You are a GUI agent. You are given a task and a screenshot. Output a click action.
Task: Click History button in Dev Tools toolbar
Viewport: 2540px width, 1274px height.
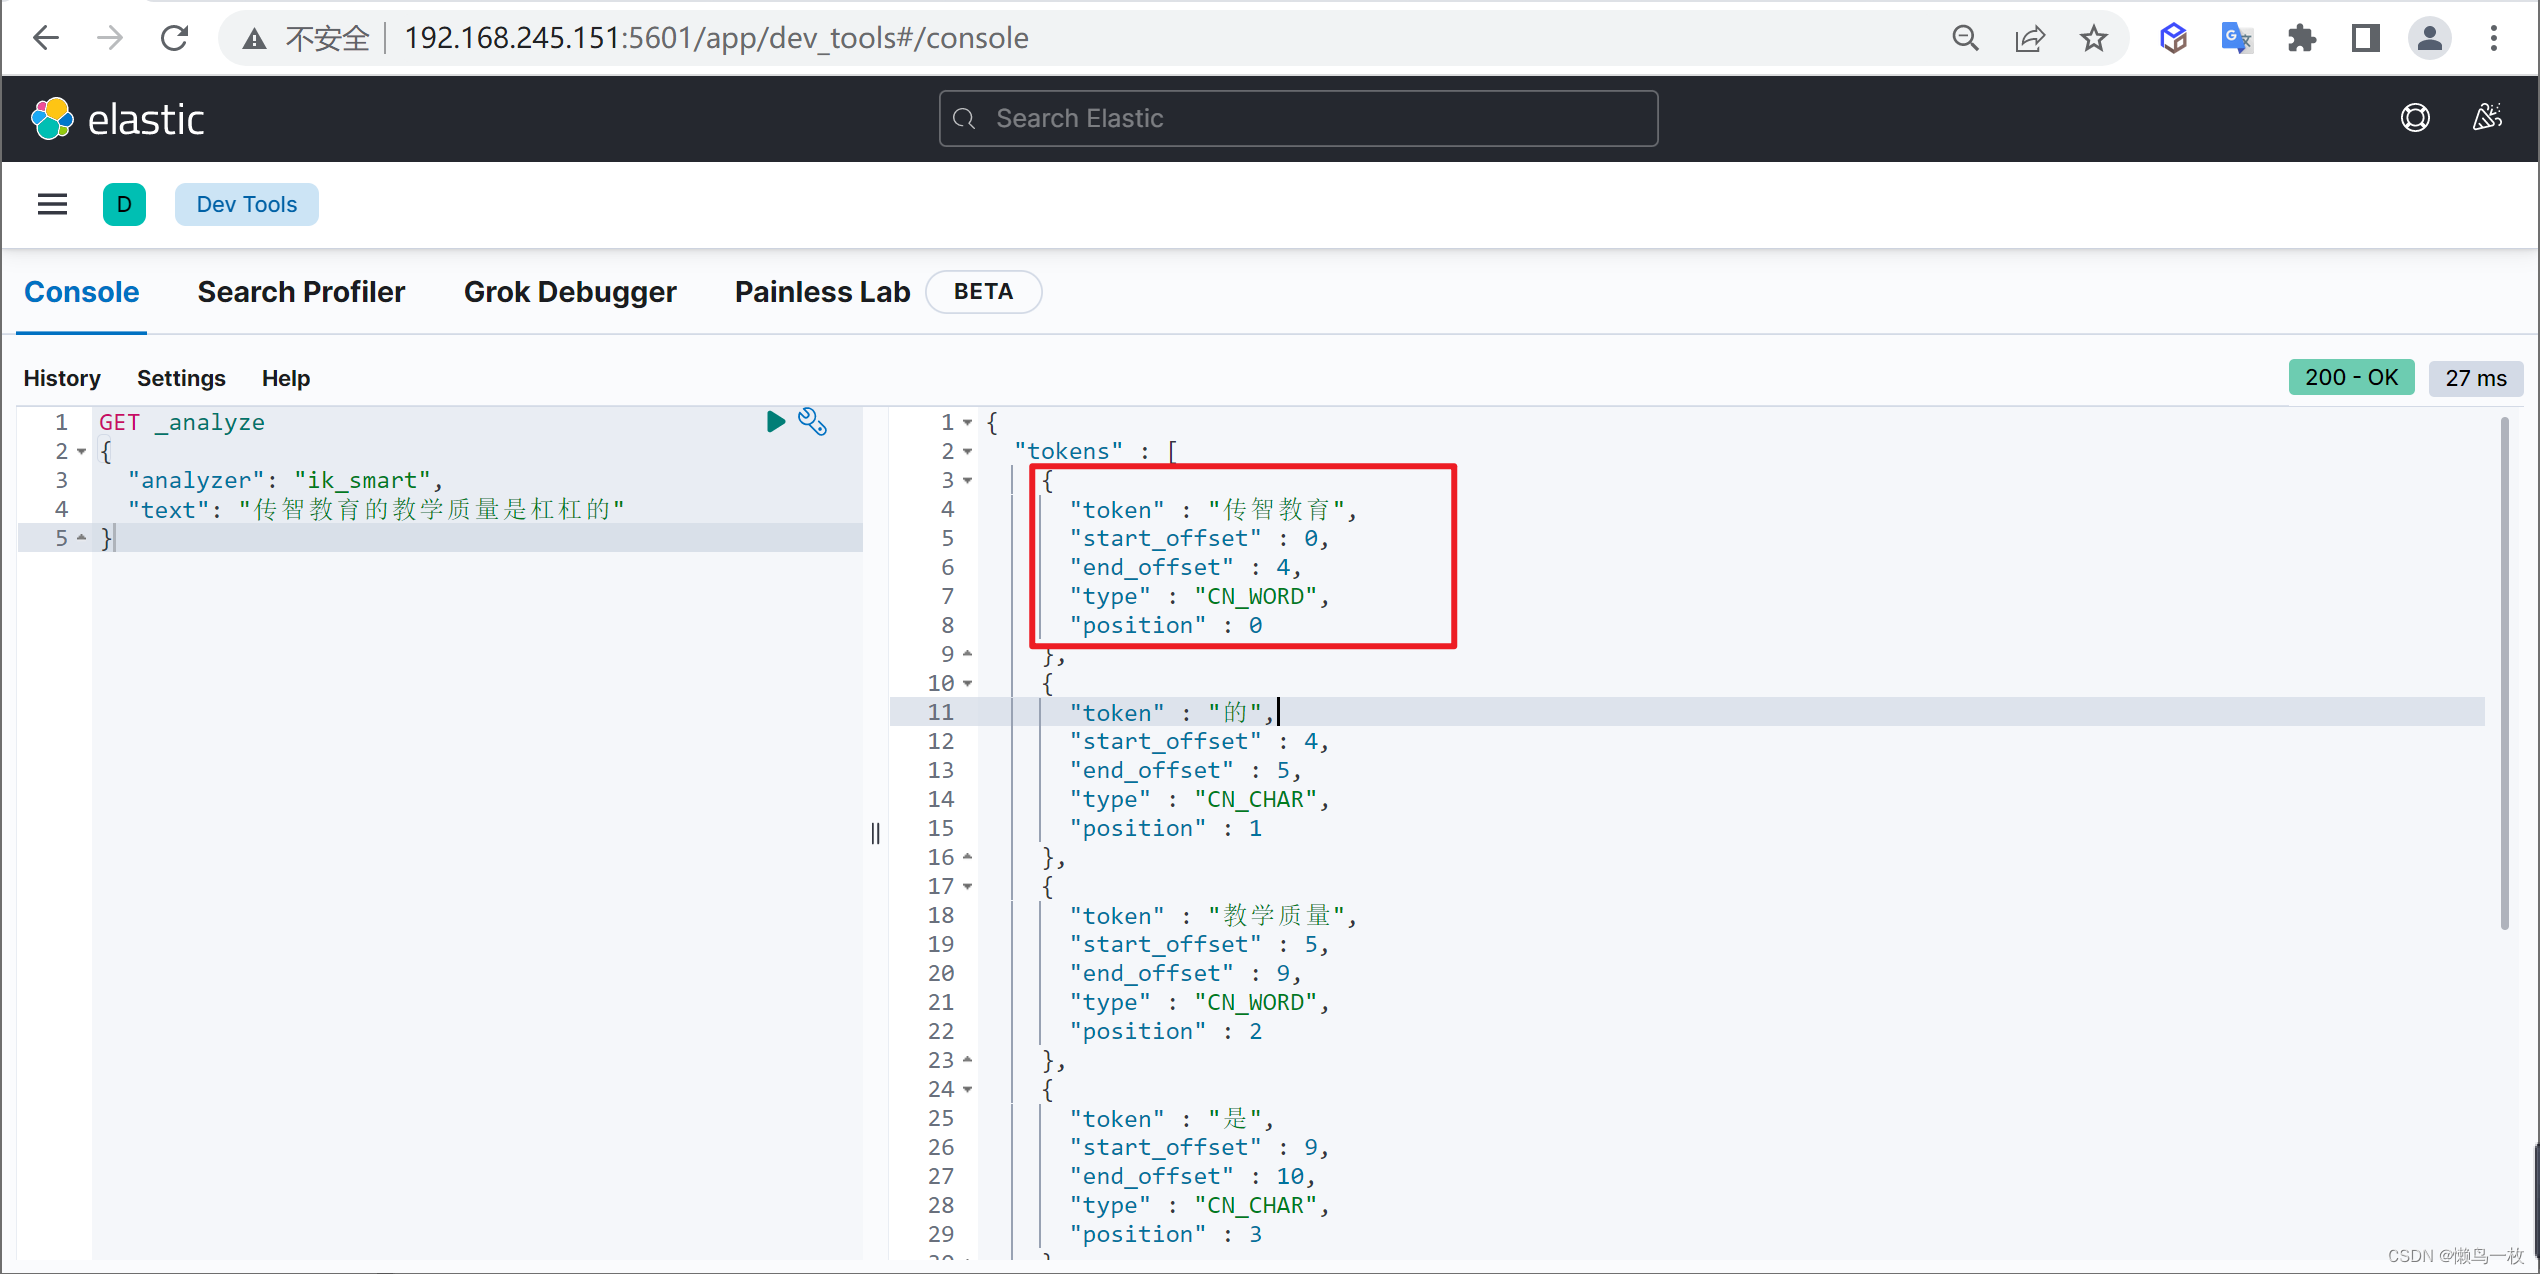tap(62, 377)
